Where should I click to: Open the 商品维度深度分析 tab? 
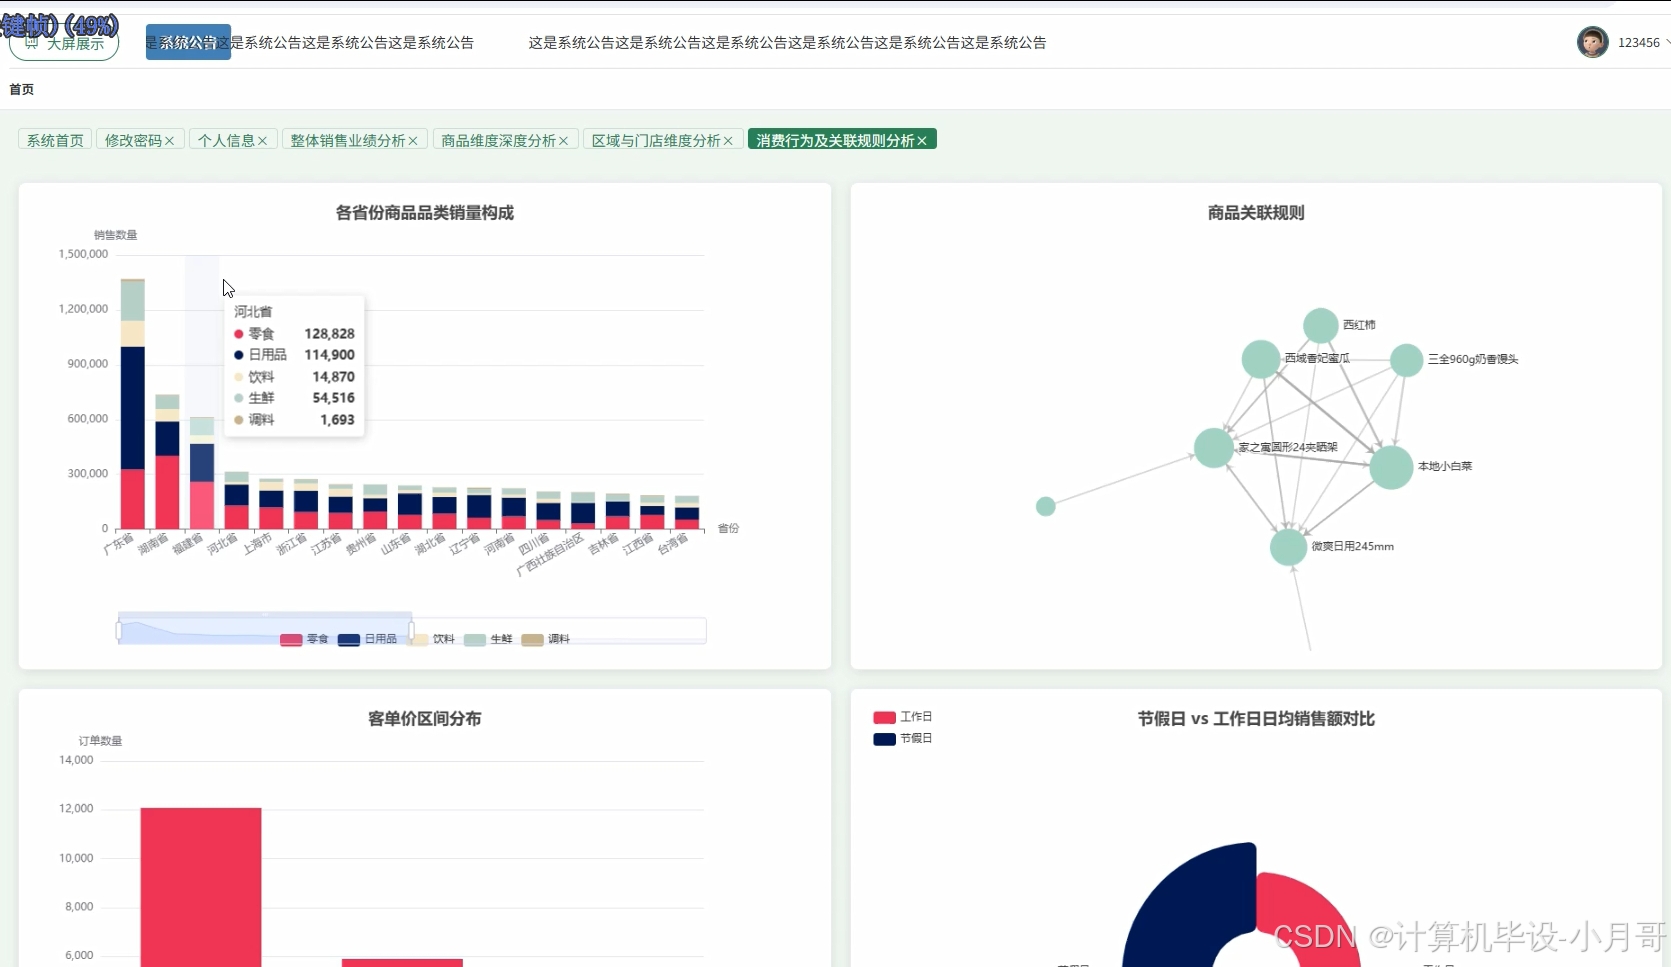point(498,140)
